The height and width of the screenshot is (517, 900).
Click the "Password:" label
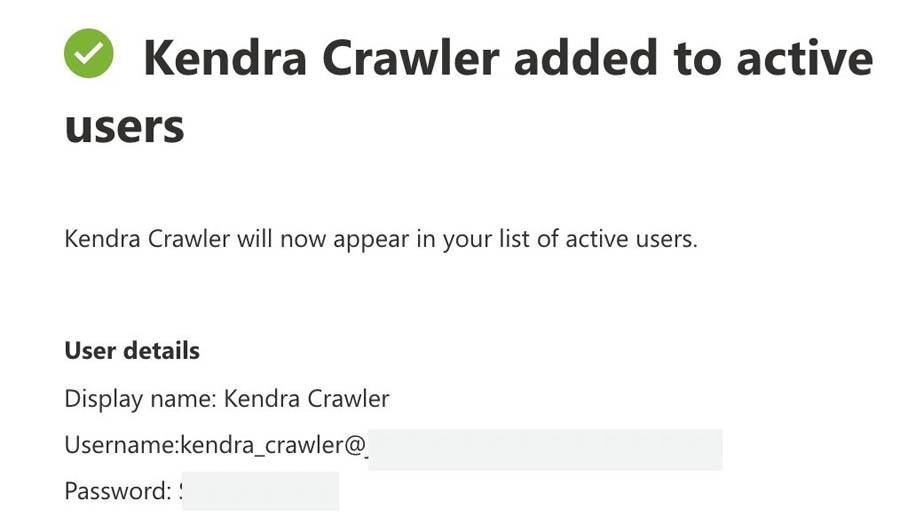118,491
